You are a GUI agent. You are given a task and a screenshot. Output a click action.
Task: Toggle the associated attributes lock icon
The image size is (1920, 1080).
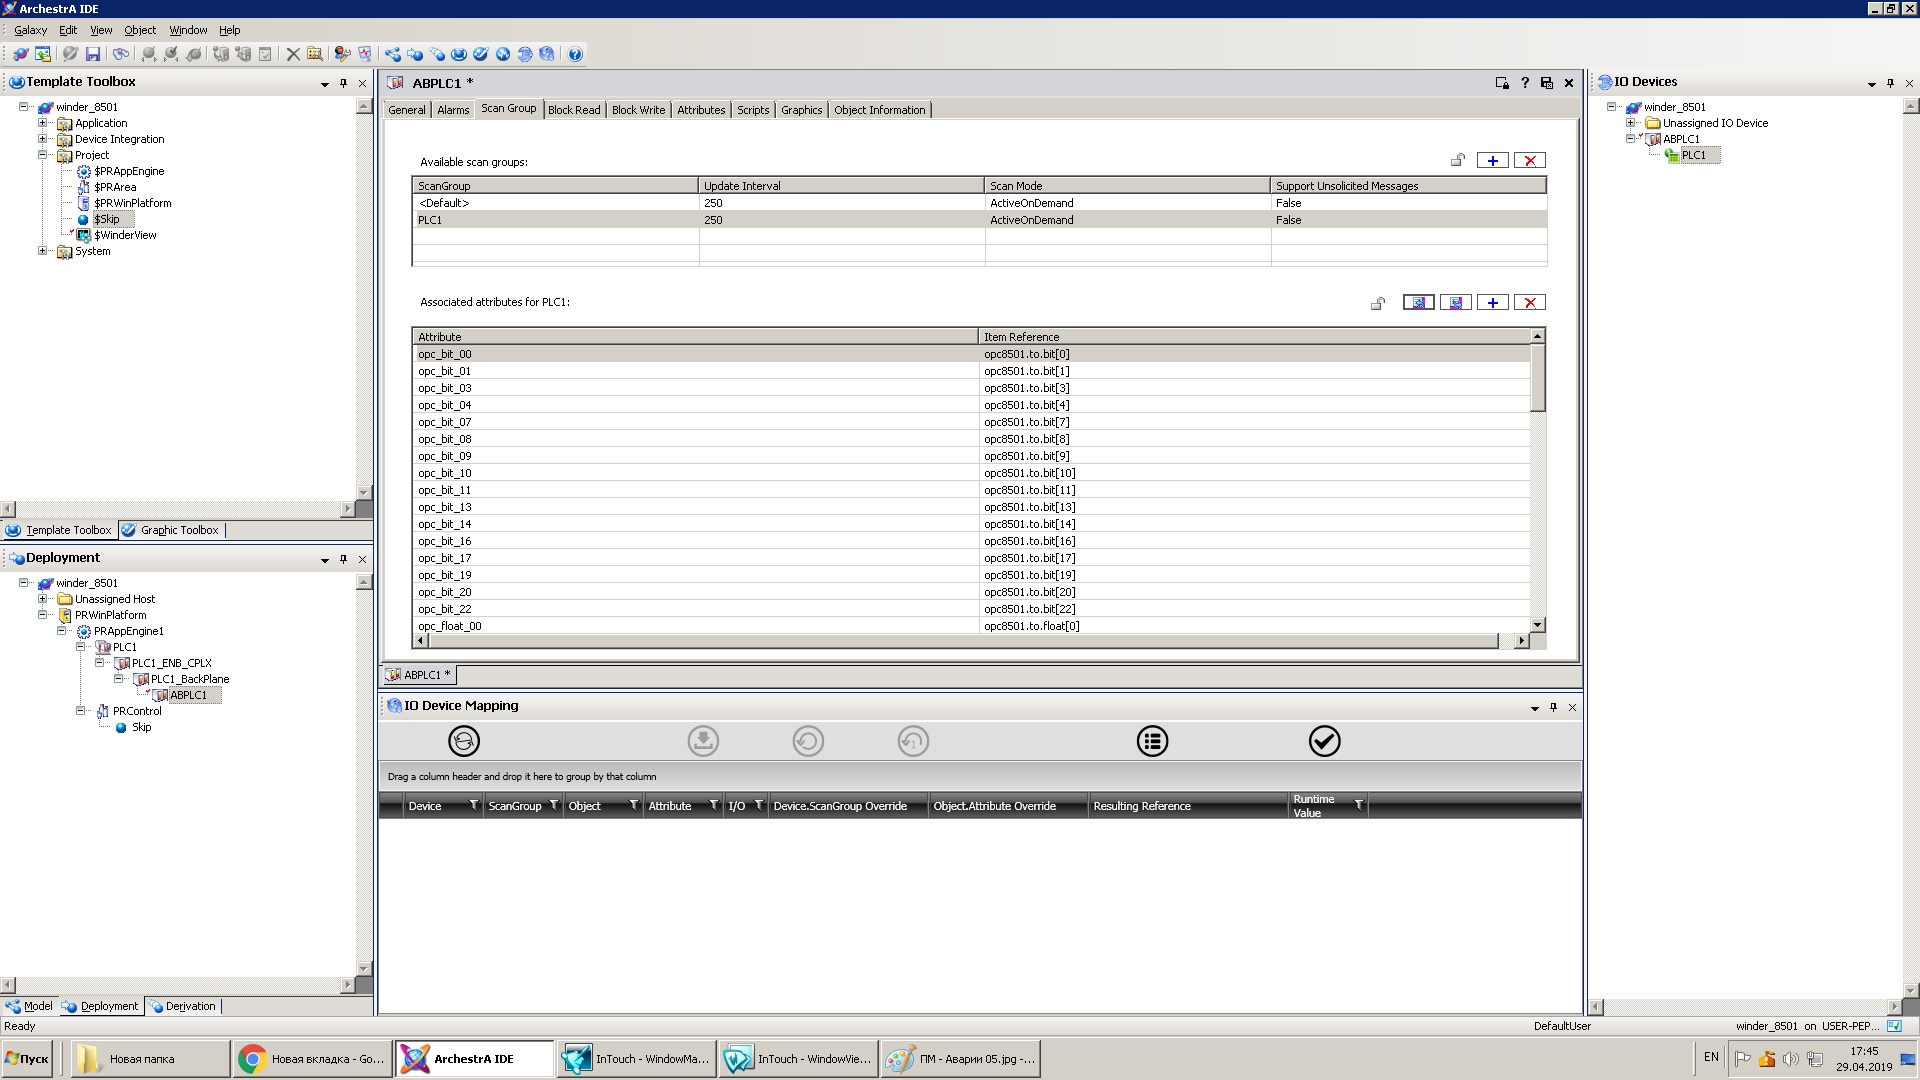click(1378, 303)
